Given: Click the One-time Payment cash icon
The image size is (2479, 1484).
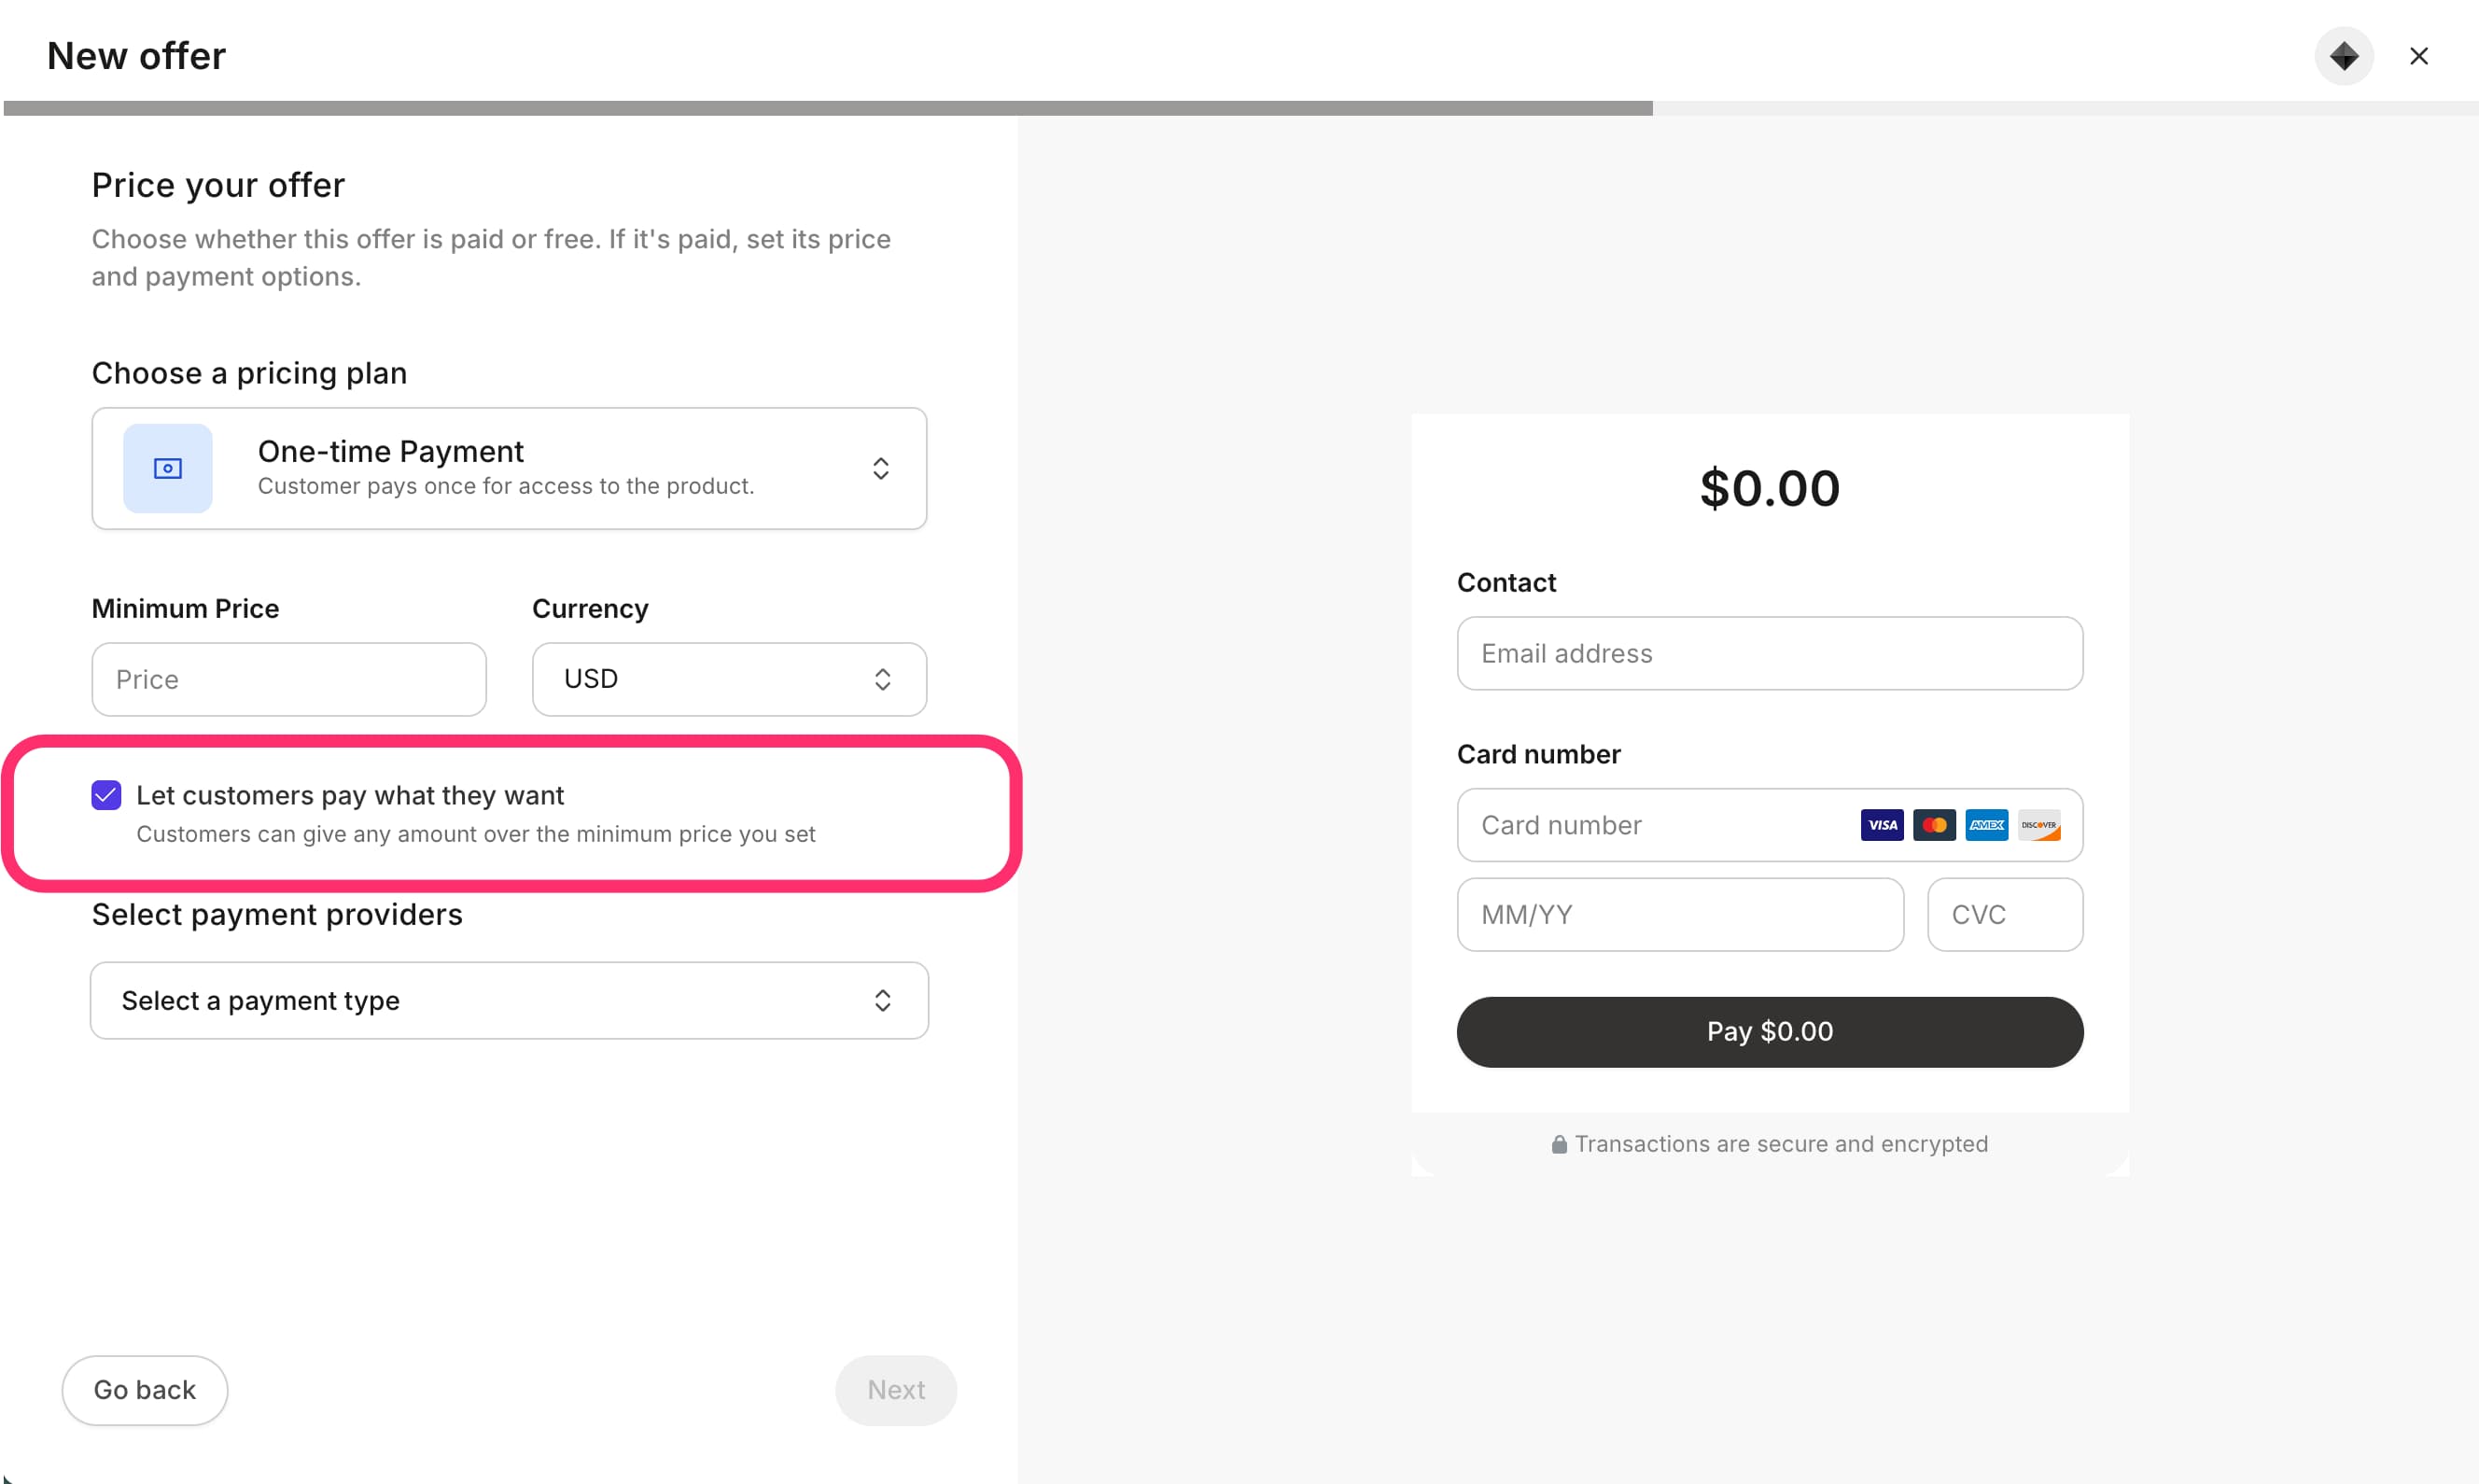Looking at the screenshot, I should pyautogui.click(x=168, y=468).
